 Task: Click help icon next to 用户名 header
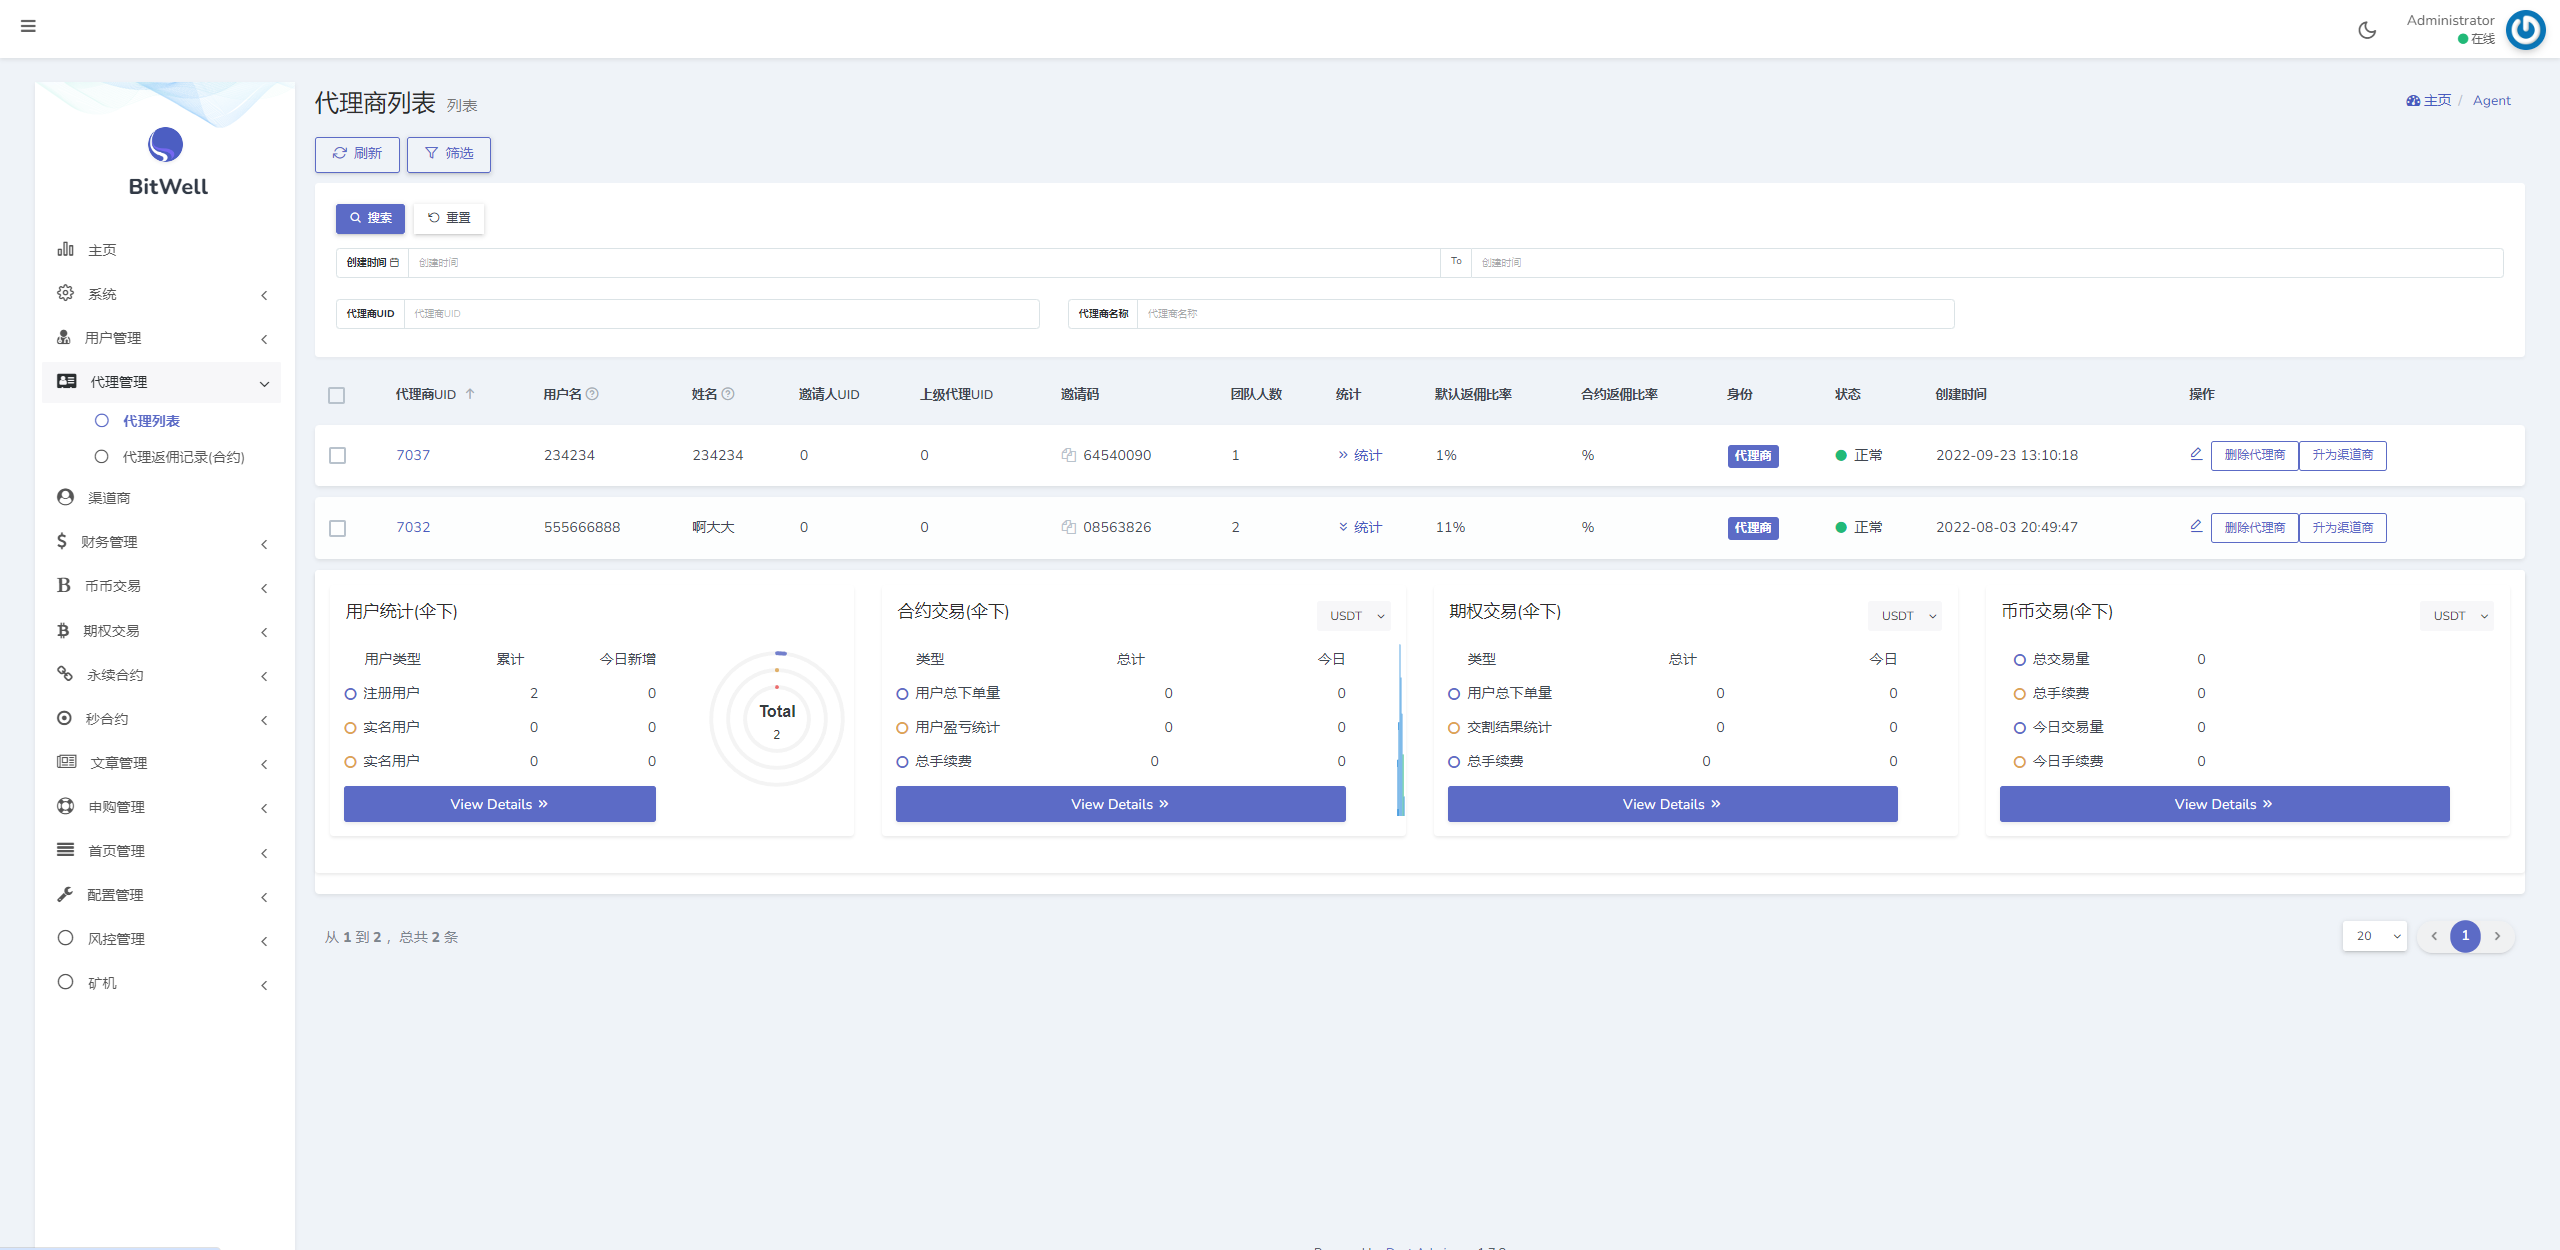point(592,394)
